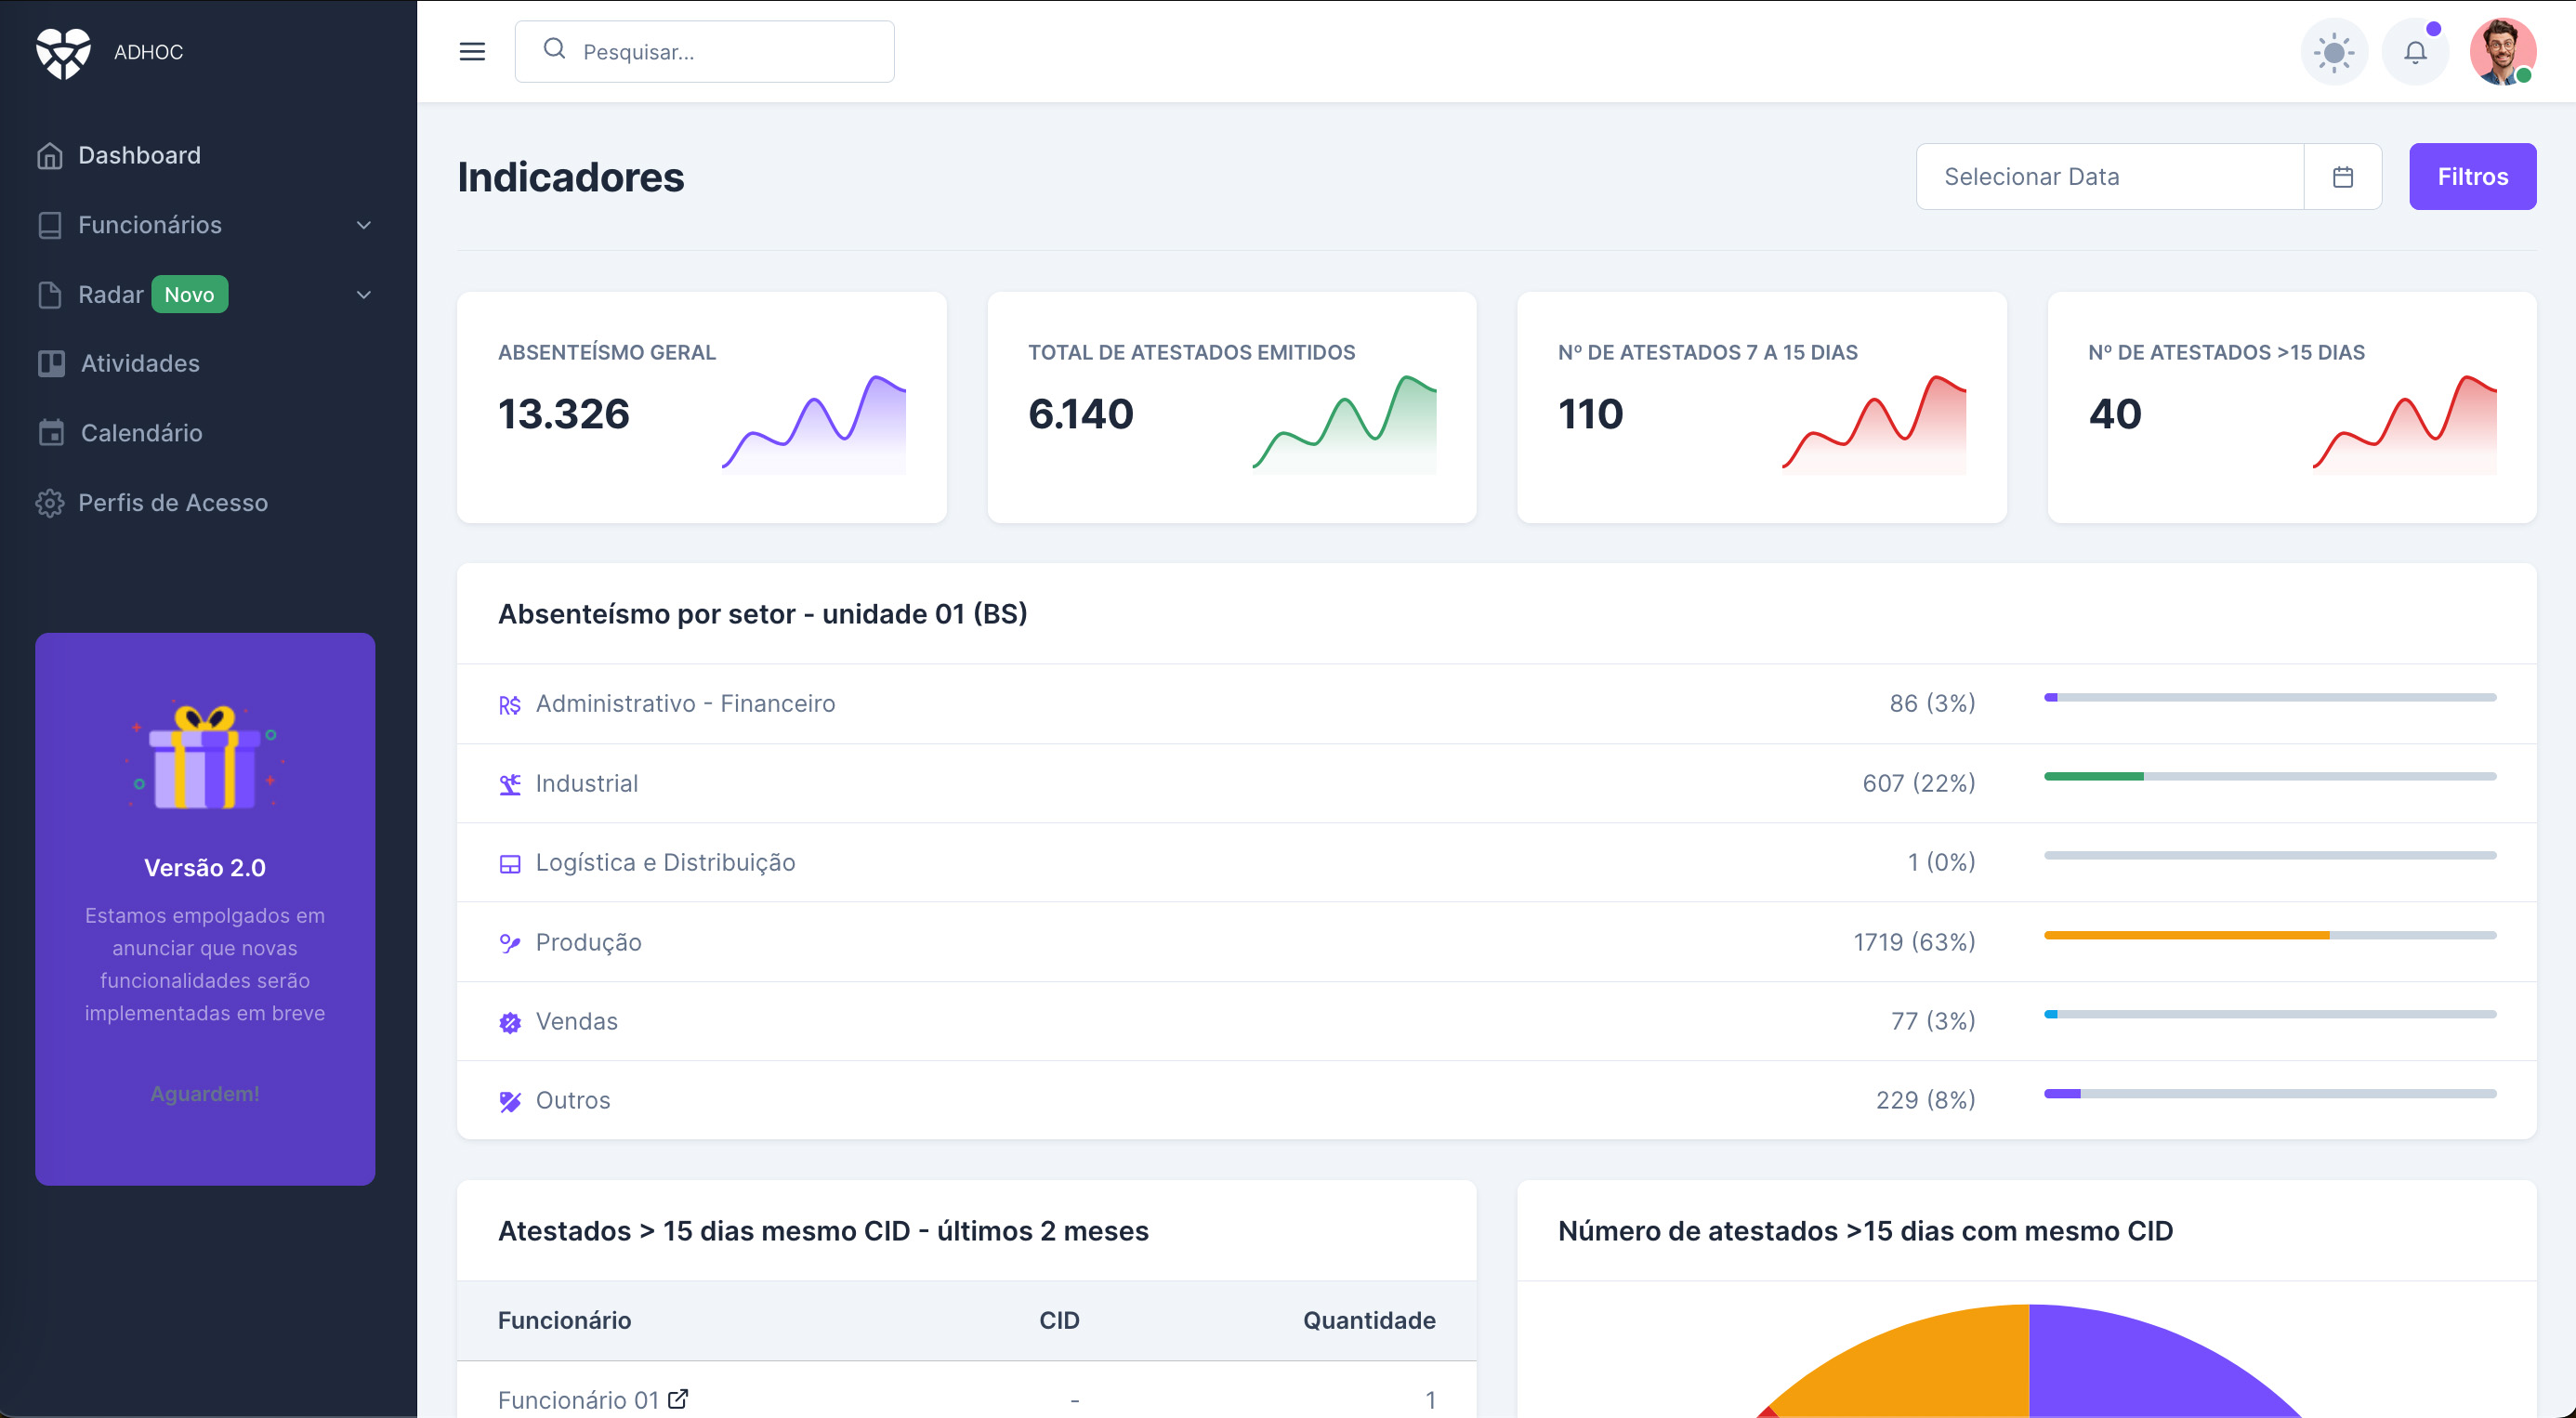Click the Aguardem! link
The width and height of the screenshot is (2576, 1418).
tap(205, 1094)
